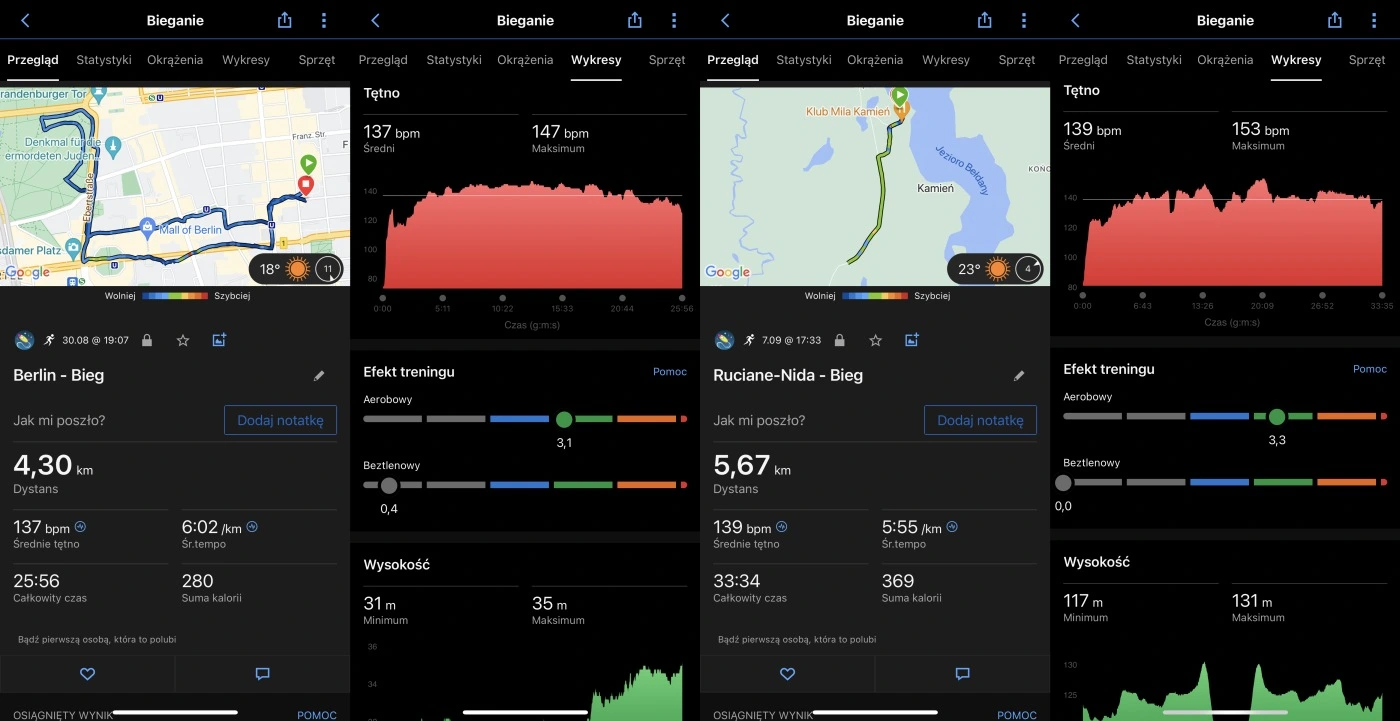Tap the heart icon under the Berlin run
The height and width of the screenshot is (721, 1400).
pos(87,674)
